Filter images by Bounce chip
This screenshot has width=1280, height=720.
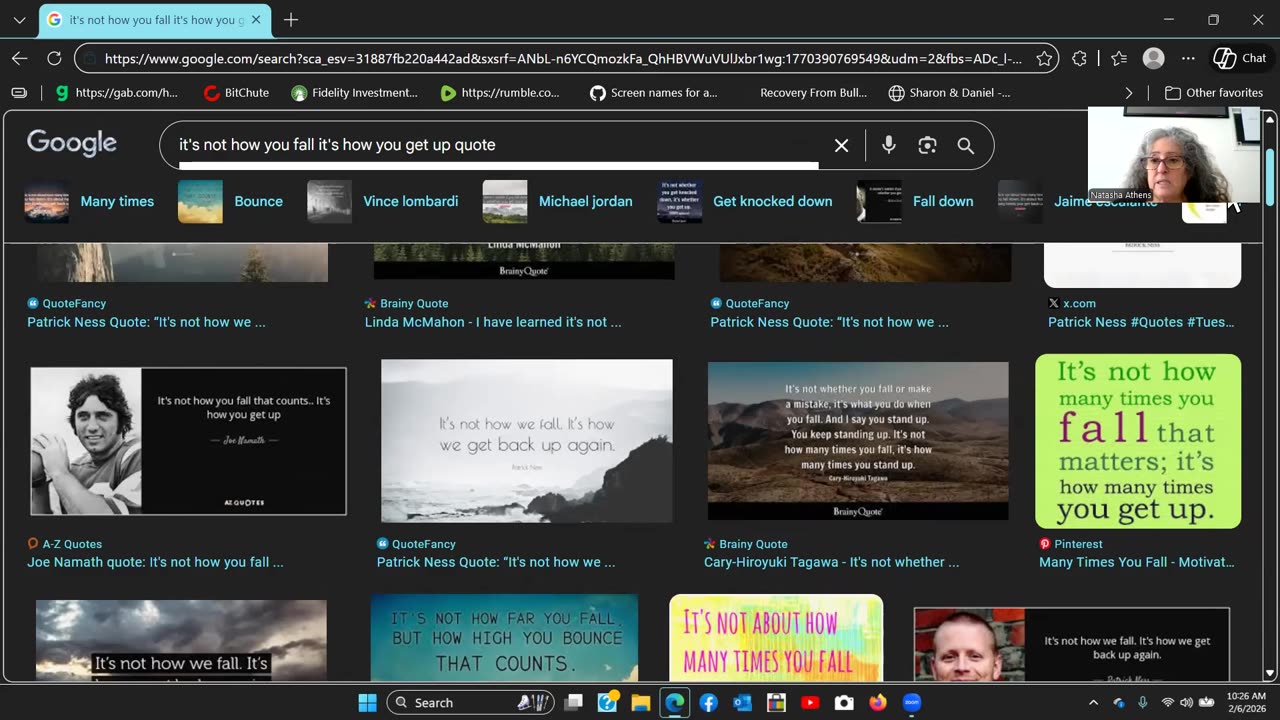(x=230, y=201)
